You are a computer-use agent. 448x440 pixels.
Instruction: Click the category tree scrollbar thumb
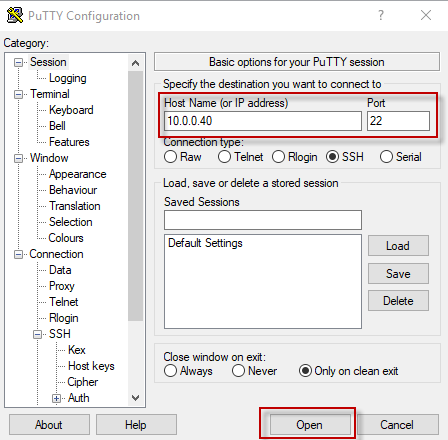(135, 196)
